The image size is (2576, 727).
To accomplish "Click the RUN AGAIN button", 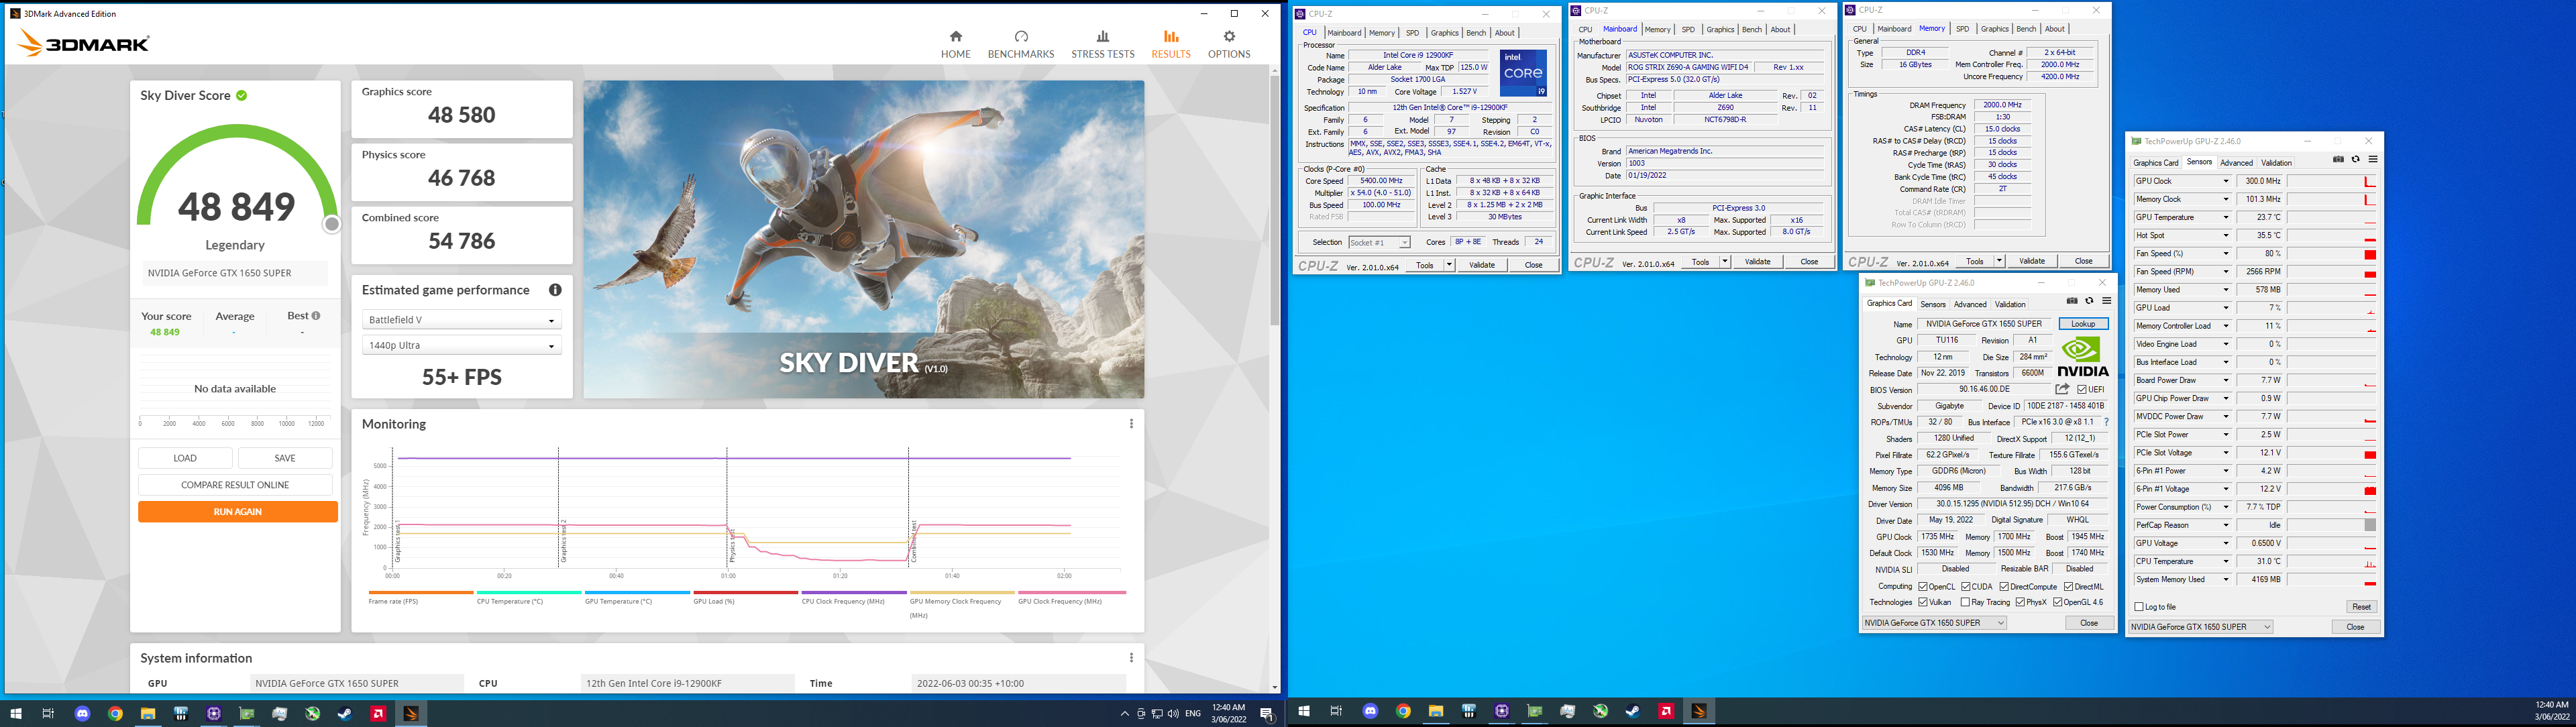I will click(x=237, y=512).
